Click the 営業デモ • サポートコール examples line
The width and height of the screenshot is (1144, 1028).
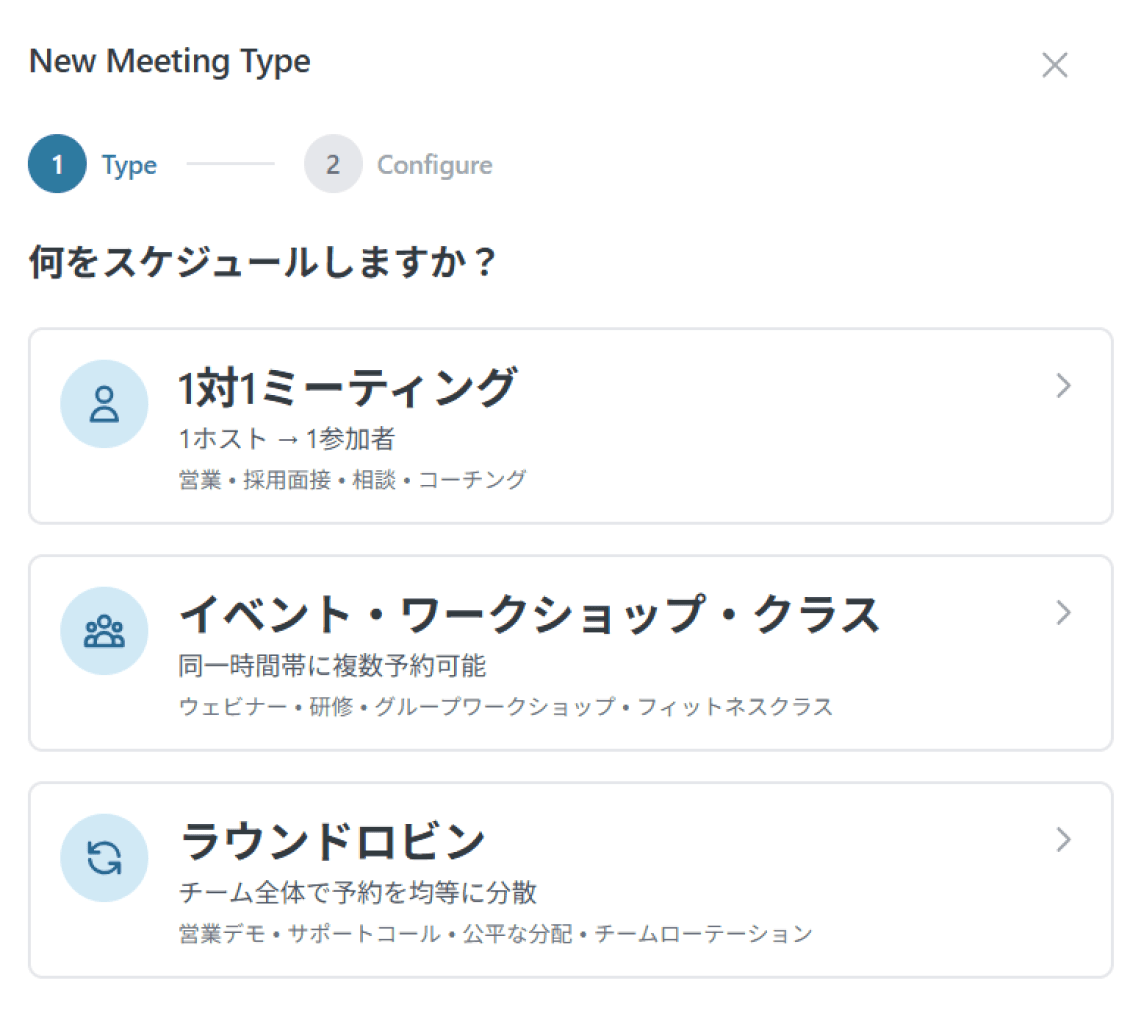(495, 934)
